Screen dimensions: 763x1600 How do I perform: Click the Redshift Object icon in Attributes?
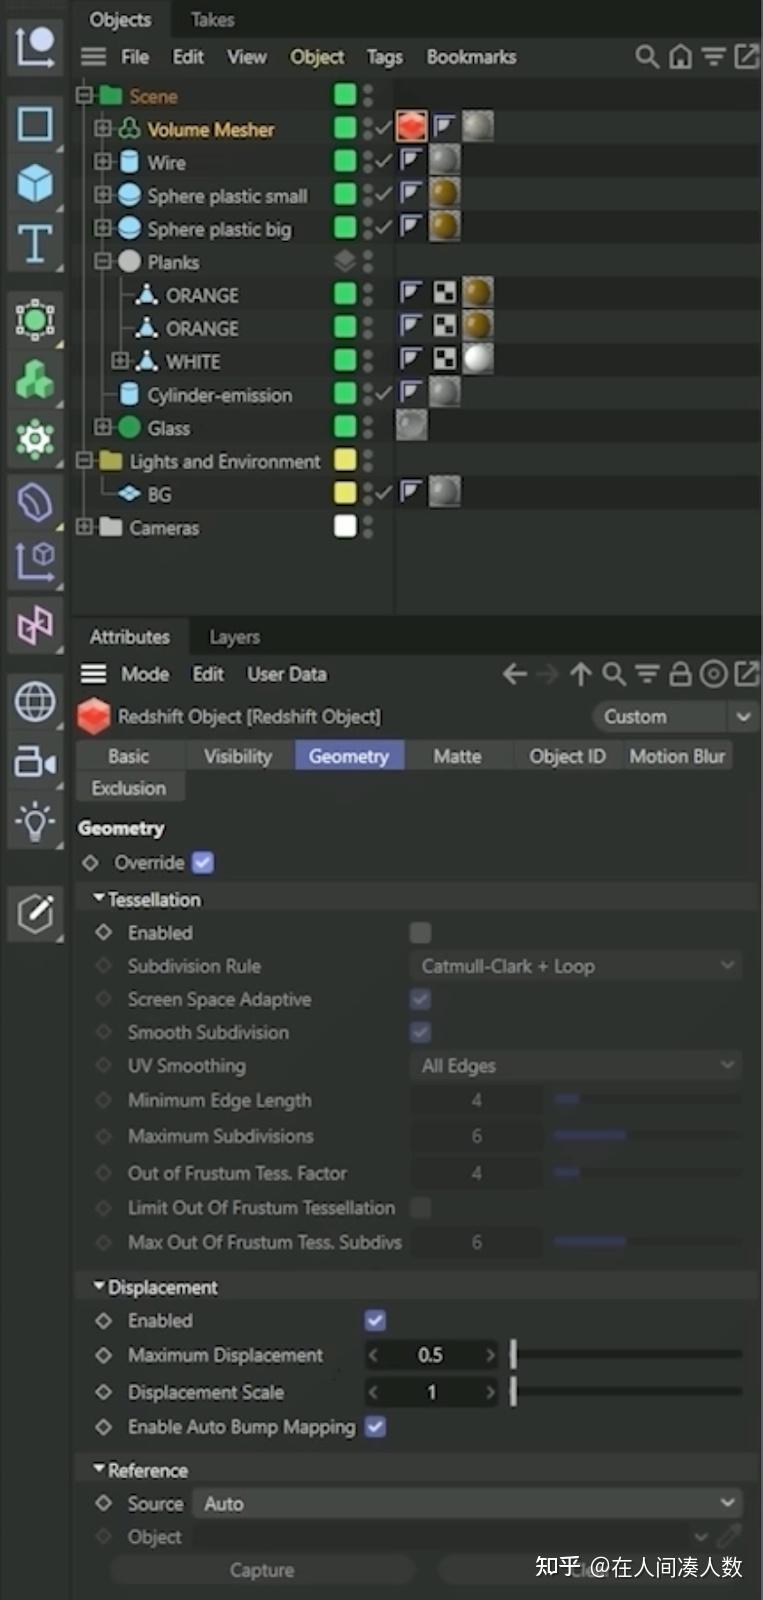point(93,716)
